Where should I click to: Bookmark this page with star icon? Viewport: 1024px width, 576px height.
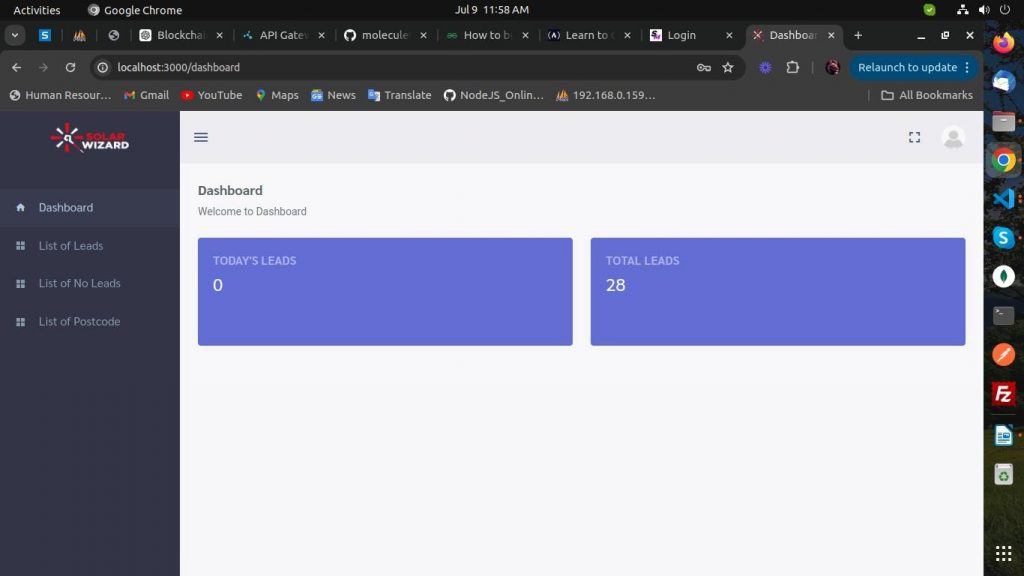click(728, 67)
